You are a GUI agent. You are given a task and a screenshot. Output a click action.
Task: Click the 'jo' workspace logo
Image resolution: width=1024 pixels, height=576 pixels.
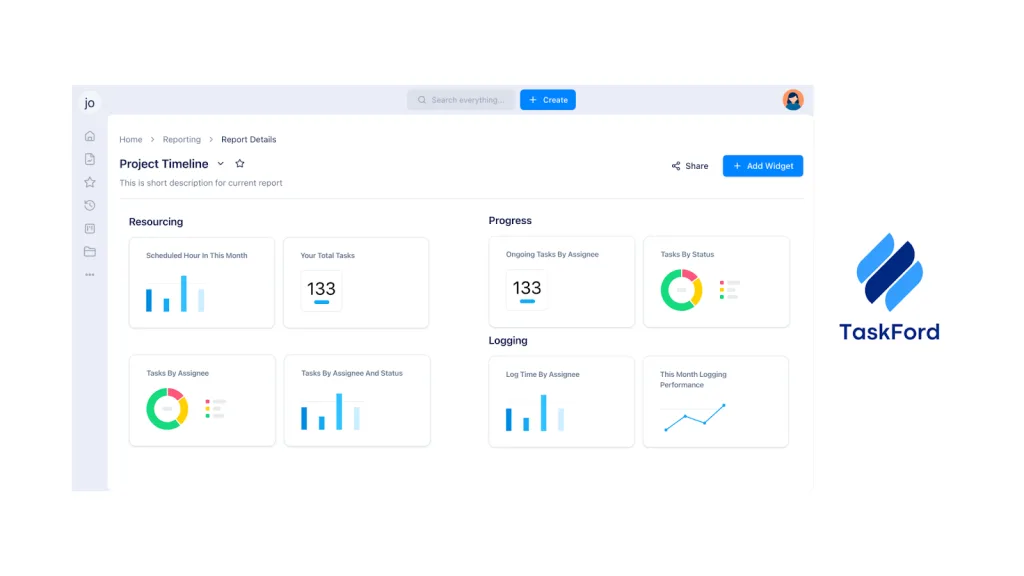90,103
